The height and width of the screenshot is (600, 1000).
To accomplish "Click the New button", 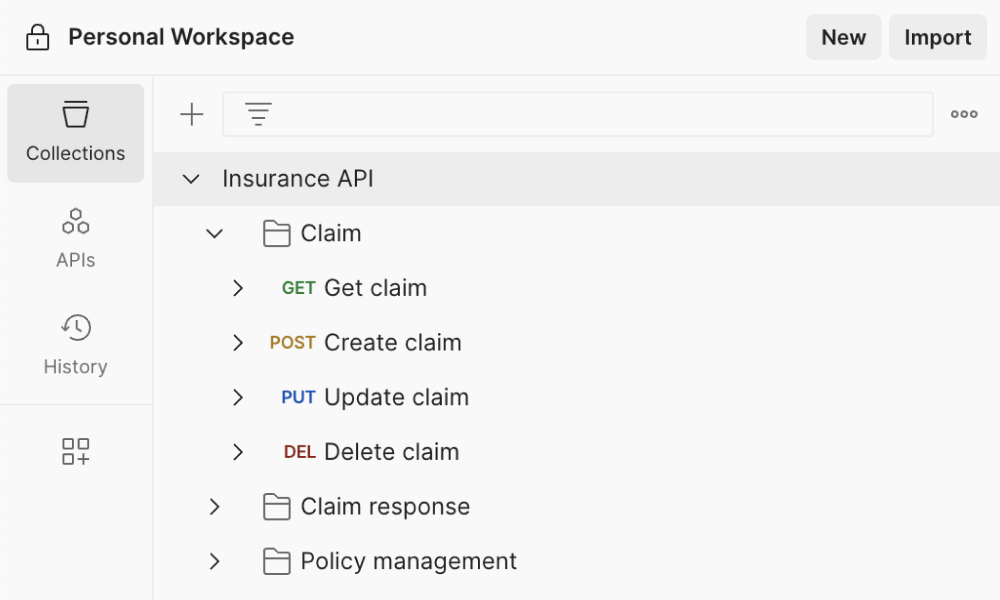I will click(x=843, y=37).
